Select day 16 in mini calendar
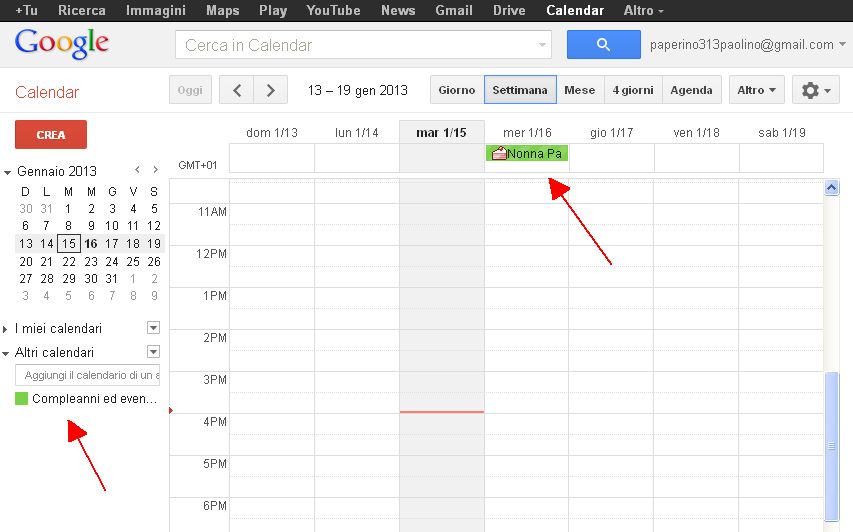The height and width of the screenshot is (532, 853). [x=91, y=244]
